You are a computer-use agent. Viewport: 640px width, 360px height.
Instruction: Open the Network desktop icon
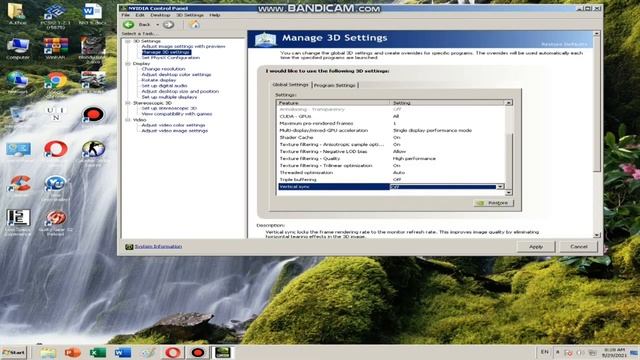(18, 82)
